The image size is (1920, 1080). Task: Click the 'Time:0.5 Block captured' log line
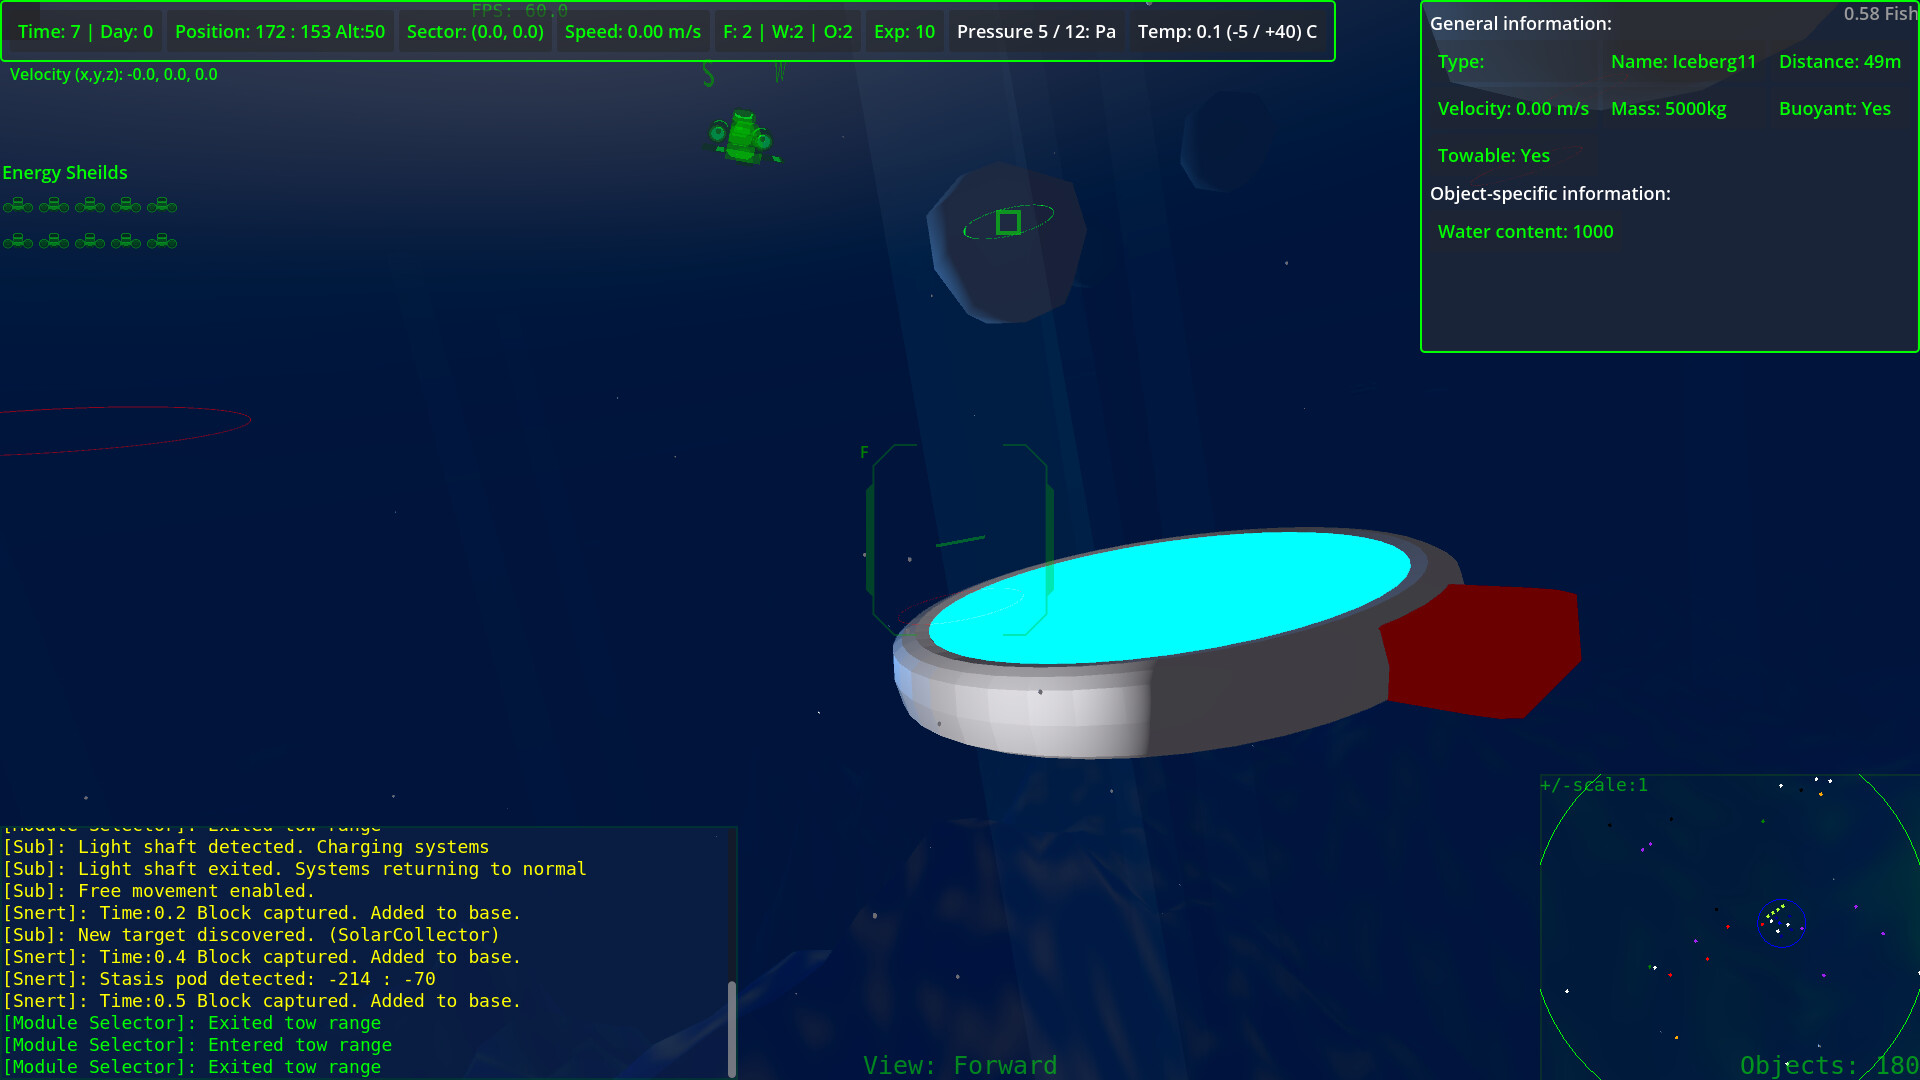tap(262, 1001)
